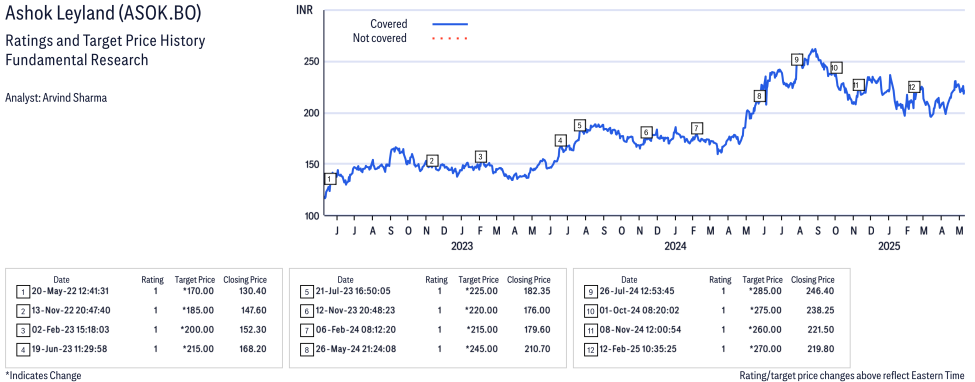Click the Ashok Leyland (ASOK.BO) title

point(103,13)
